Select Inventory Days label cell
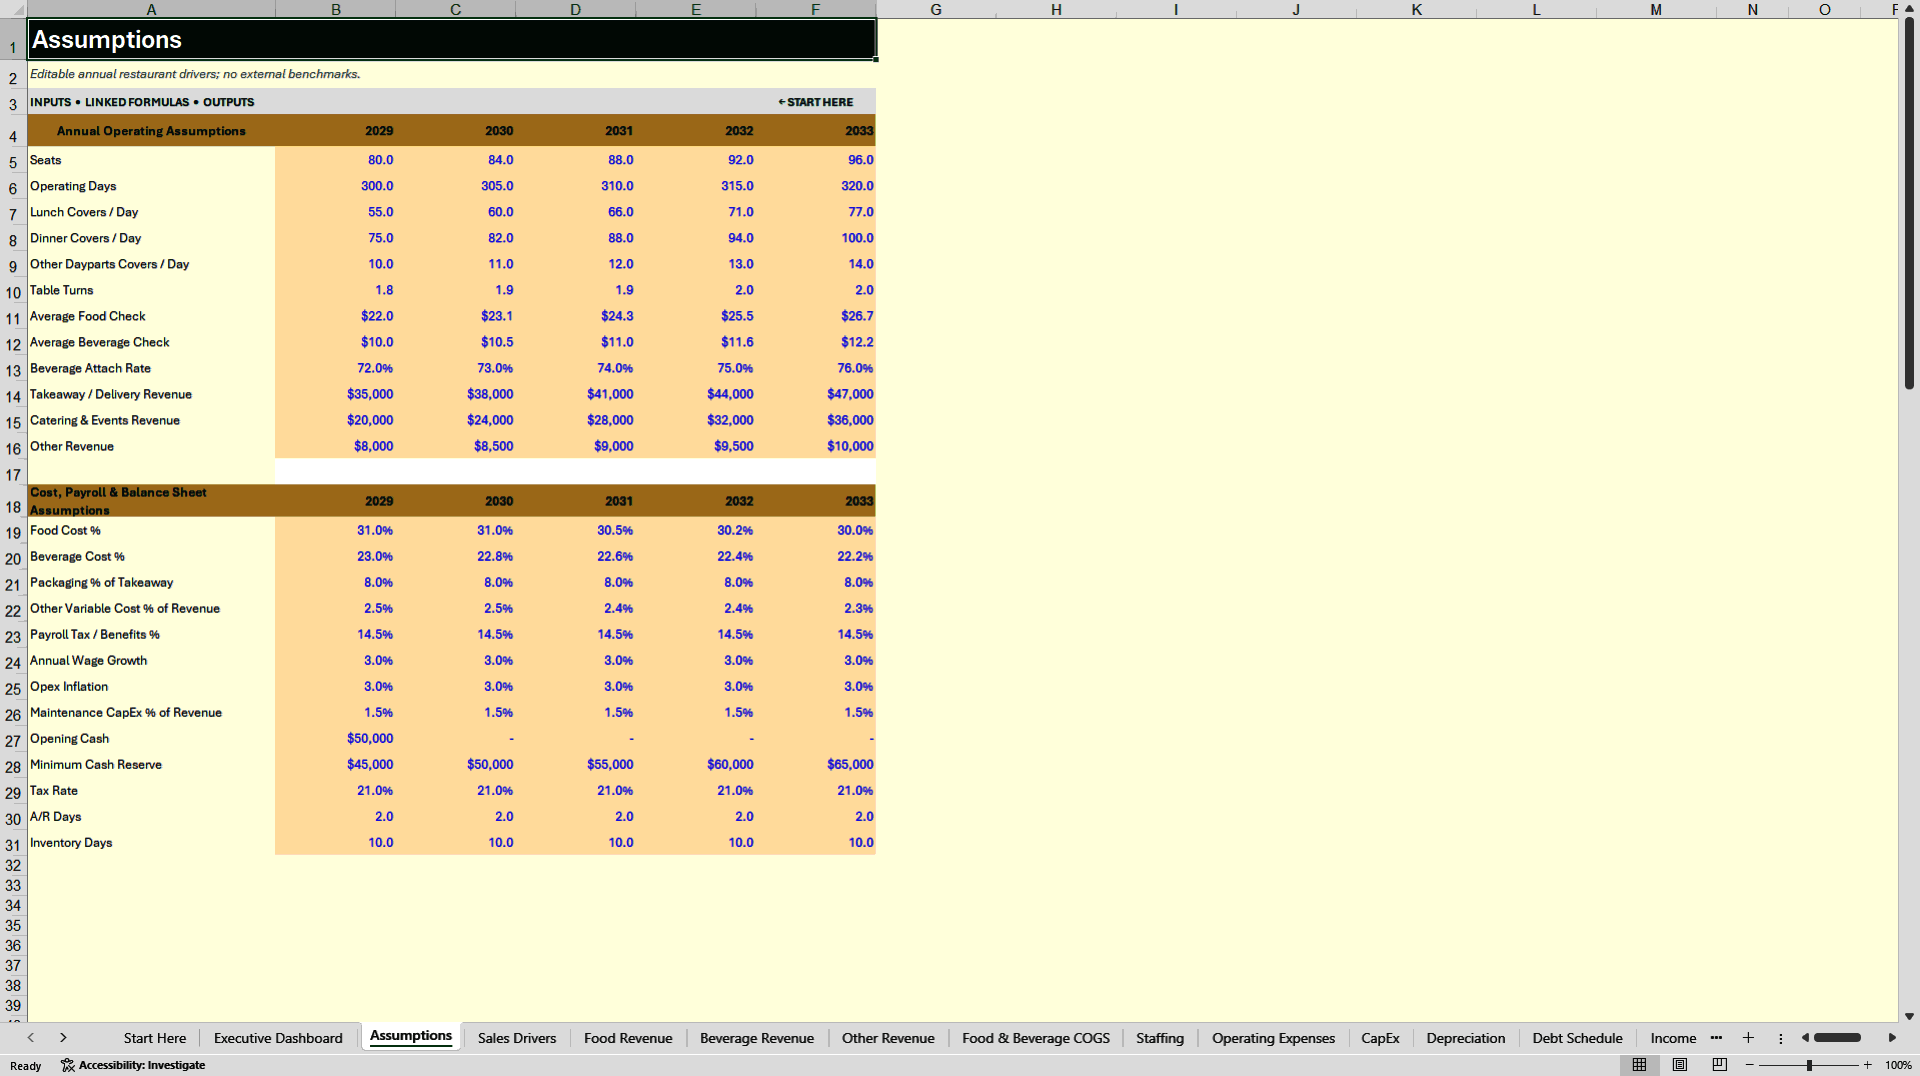1920x1076 pixels. pos(151,843)
